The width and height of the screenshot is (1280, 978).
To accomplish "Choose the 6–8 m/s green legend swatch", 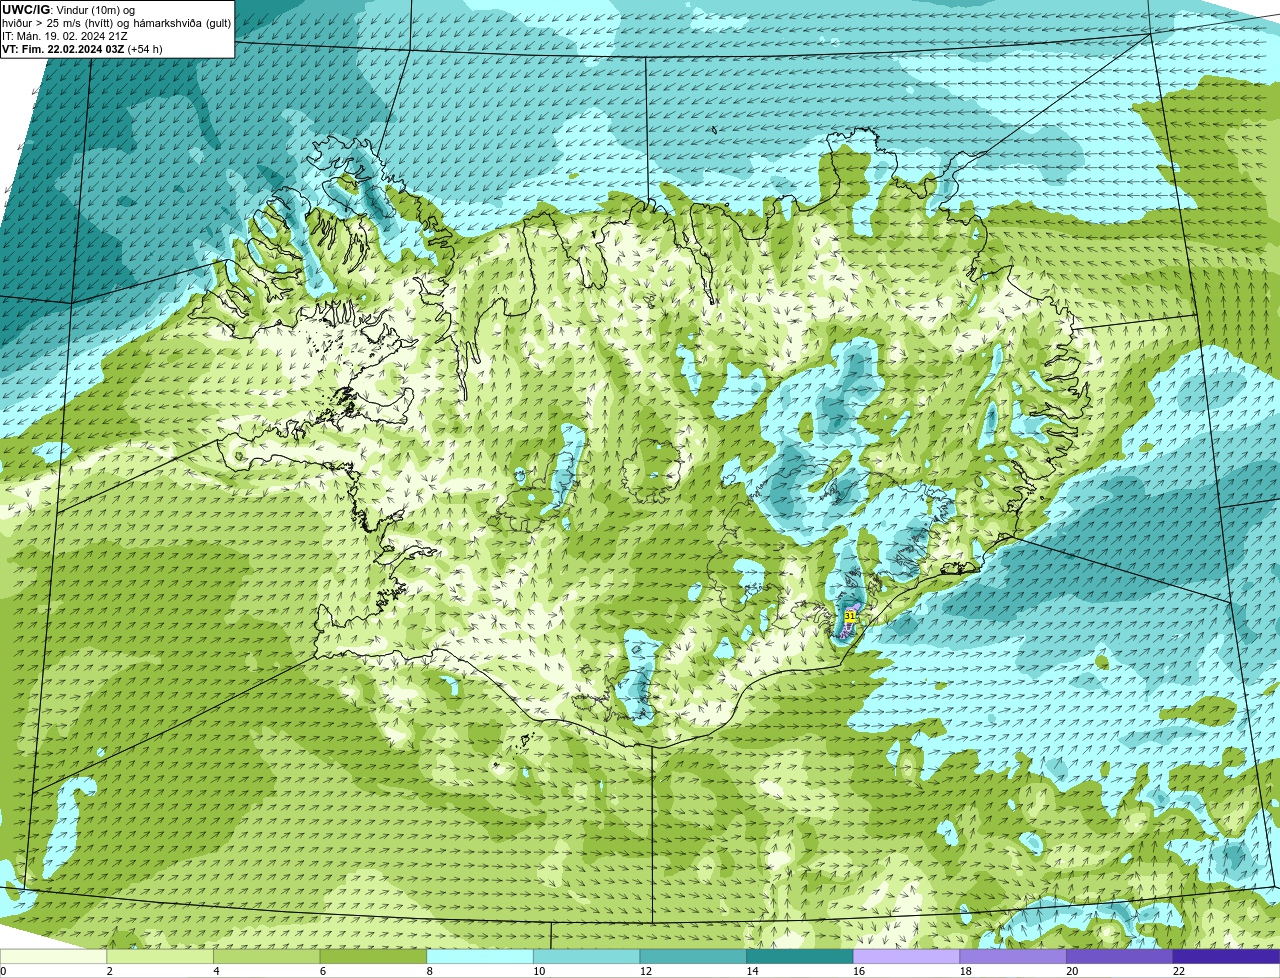I will tap(373, 956).
